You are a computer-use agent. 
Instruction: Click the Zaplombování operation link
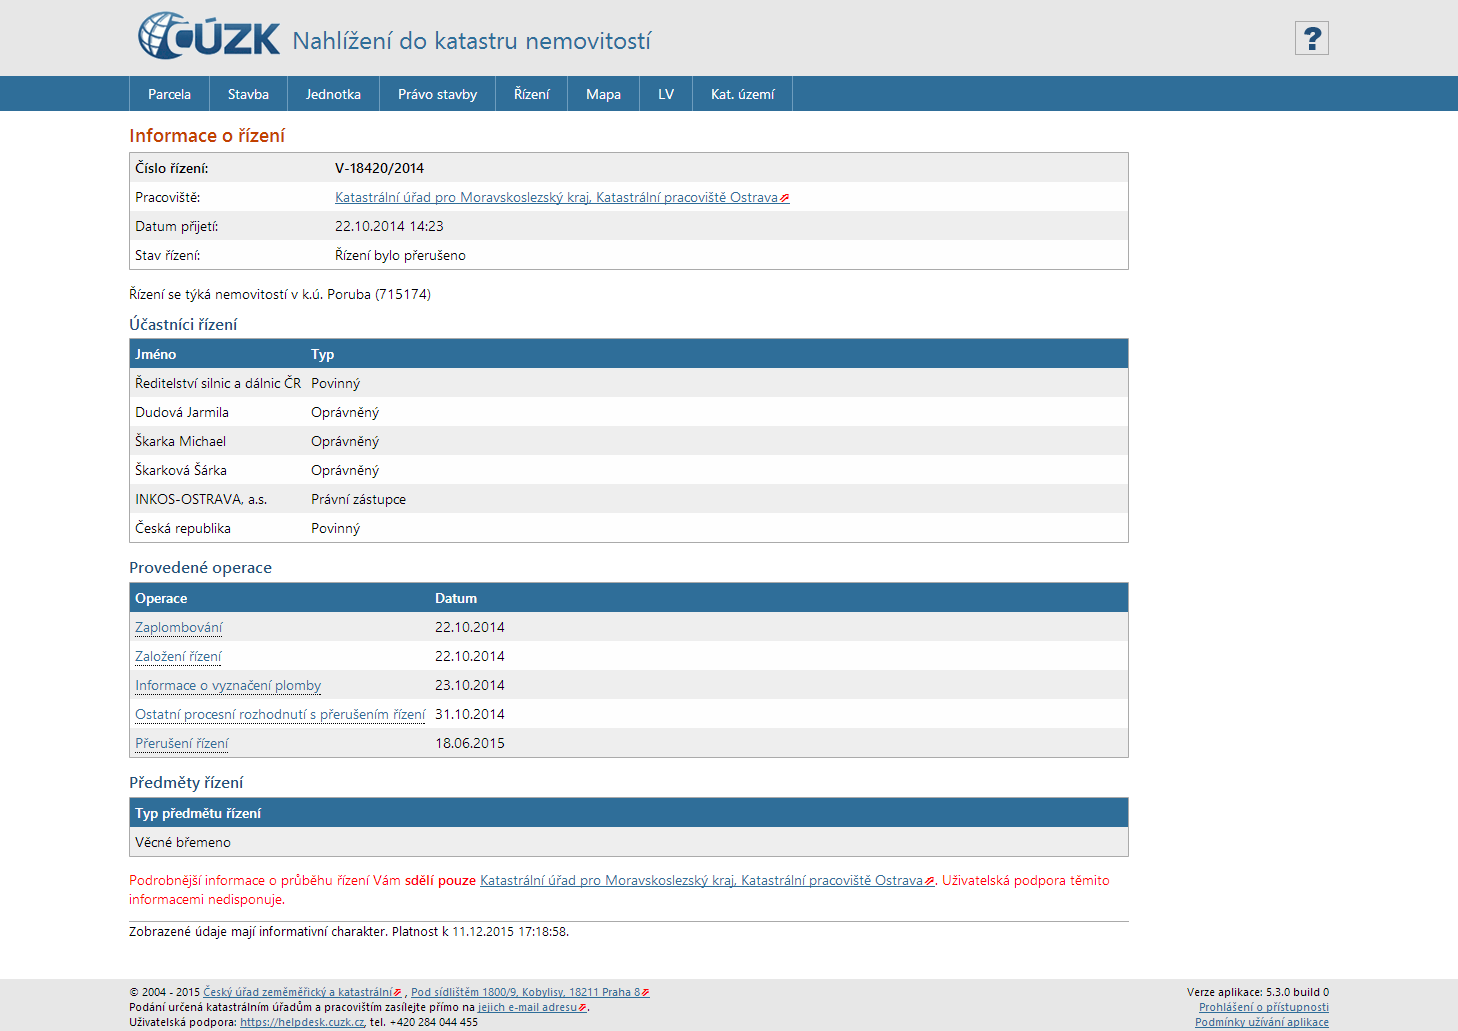point(179,628)
